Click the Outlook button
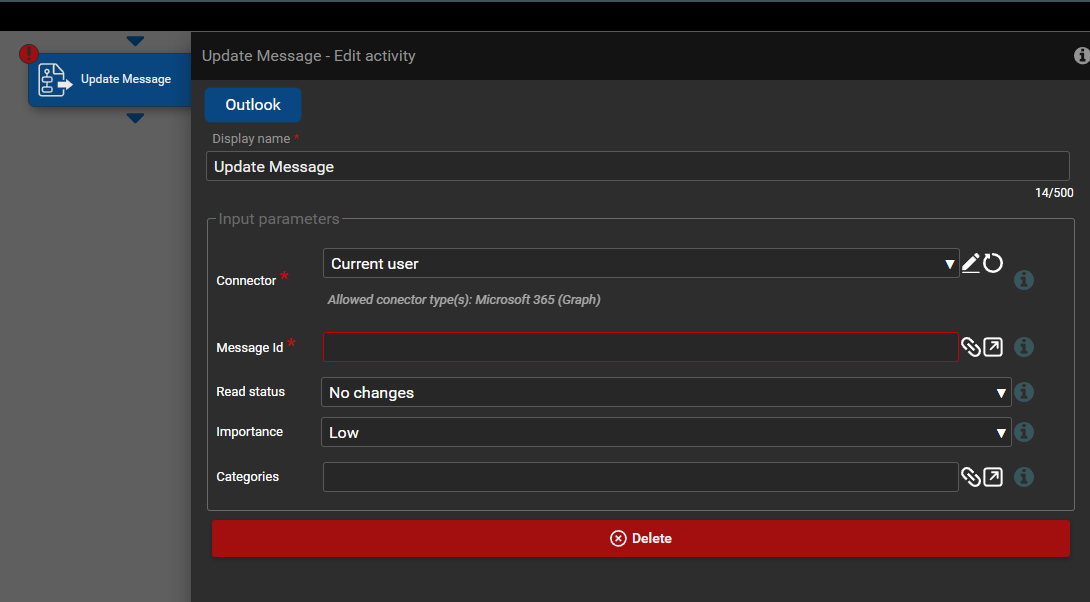The image size is (1090, 602). tap(253, 105)
